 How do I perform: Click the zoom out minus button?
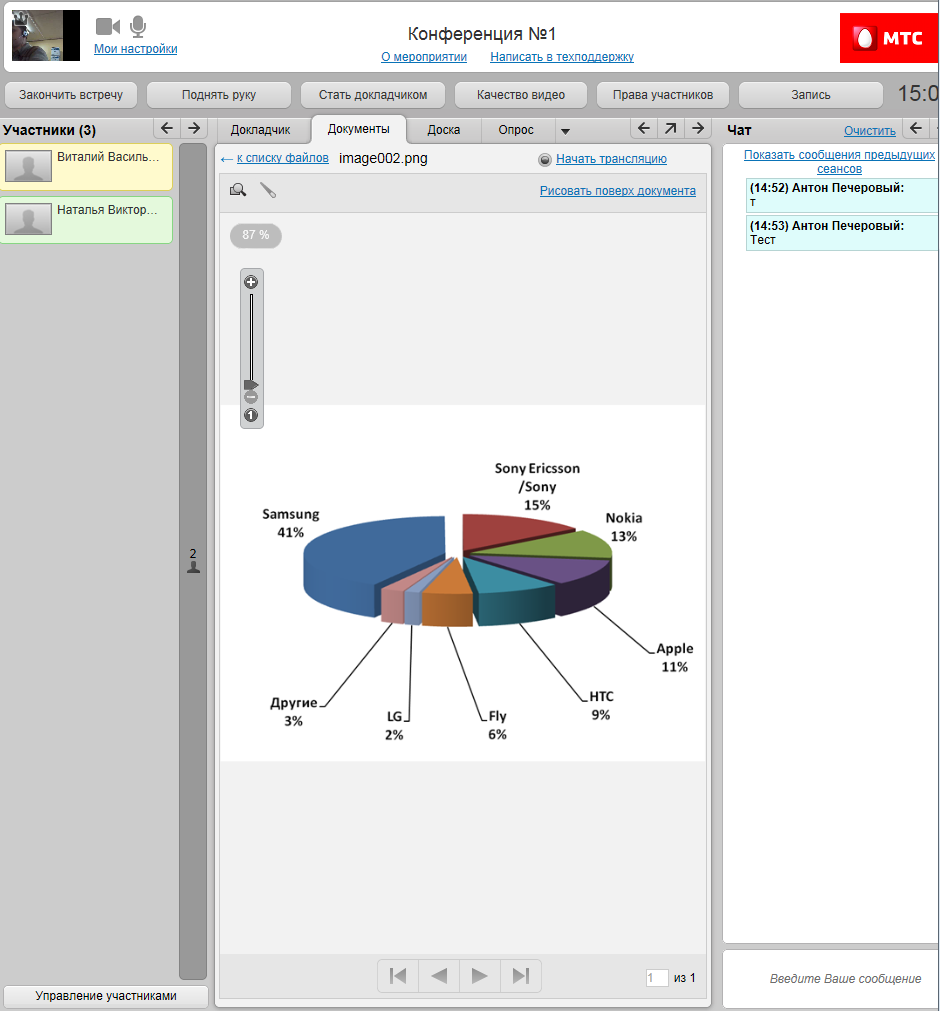(x=251, y=397)
